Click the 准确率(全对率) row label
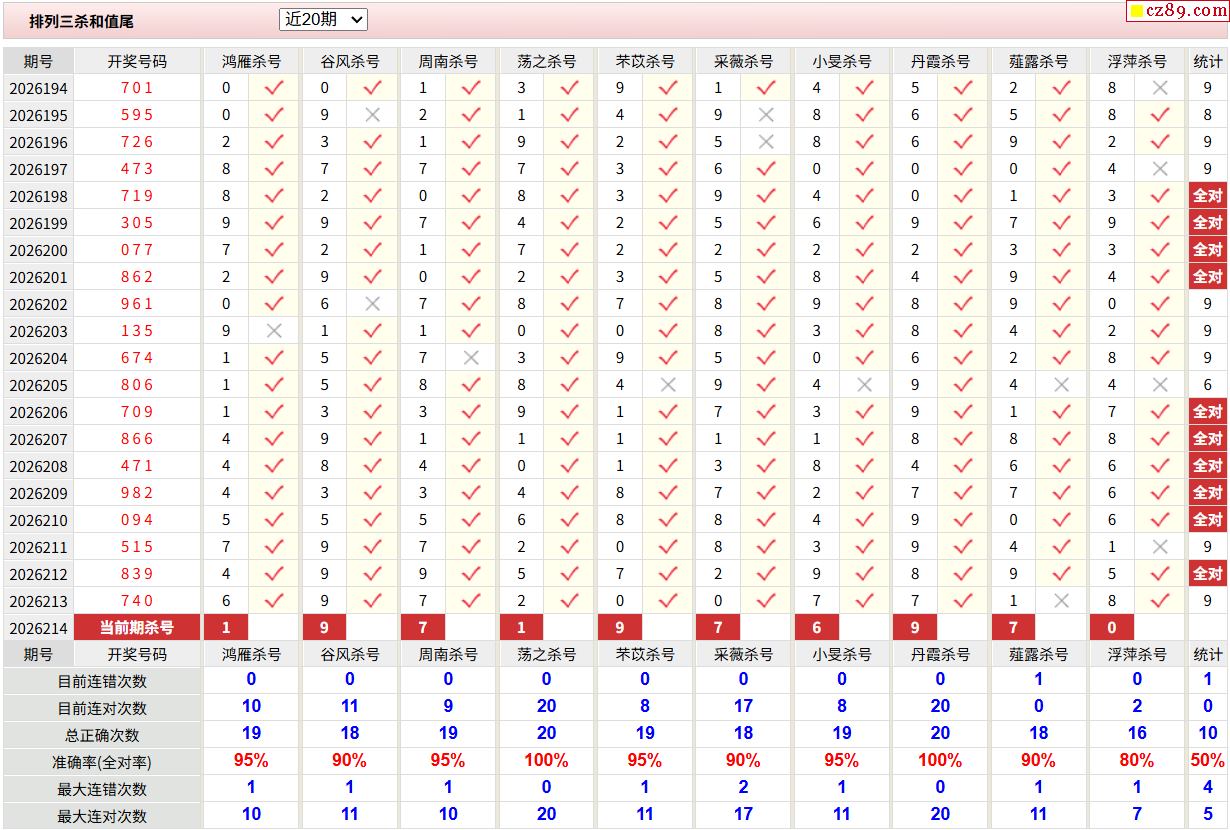The image size is (1230, 830). click(x=102, y=762)
